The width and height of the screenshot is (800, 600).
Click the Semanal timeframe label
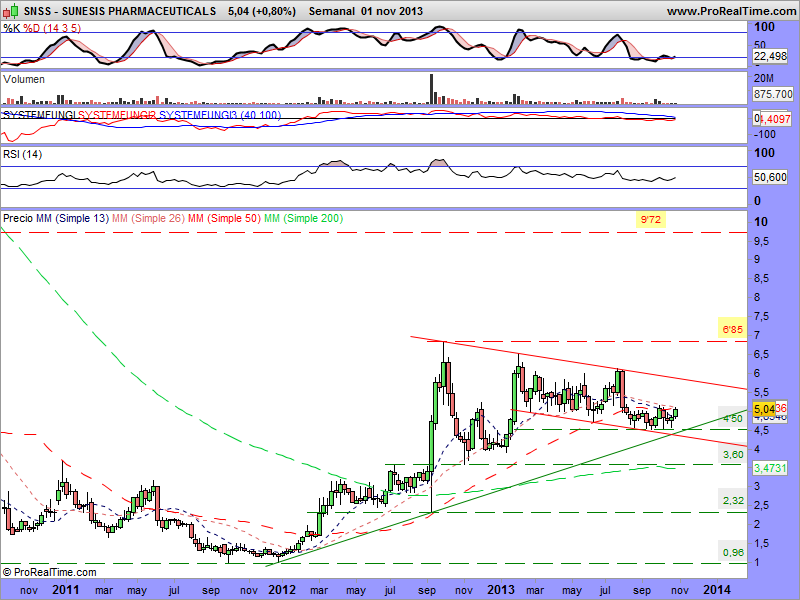pos(331,11)
